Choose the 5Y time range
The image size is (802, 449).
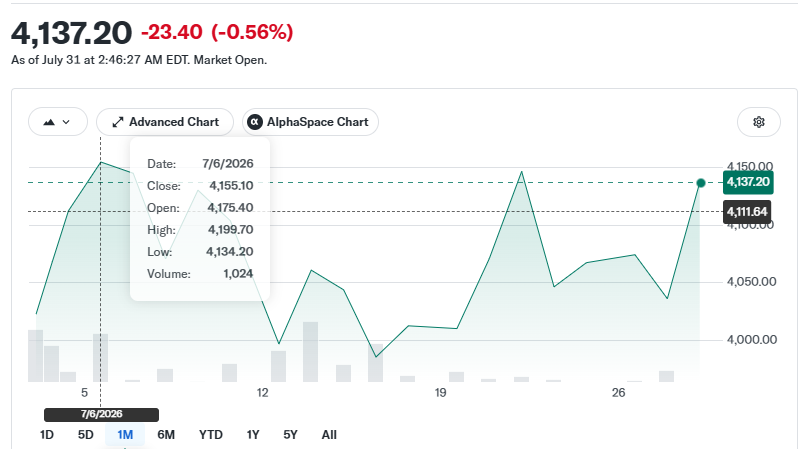290,435
